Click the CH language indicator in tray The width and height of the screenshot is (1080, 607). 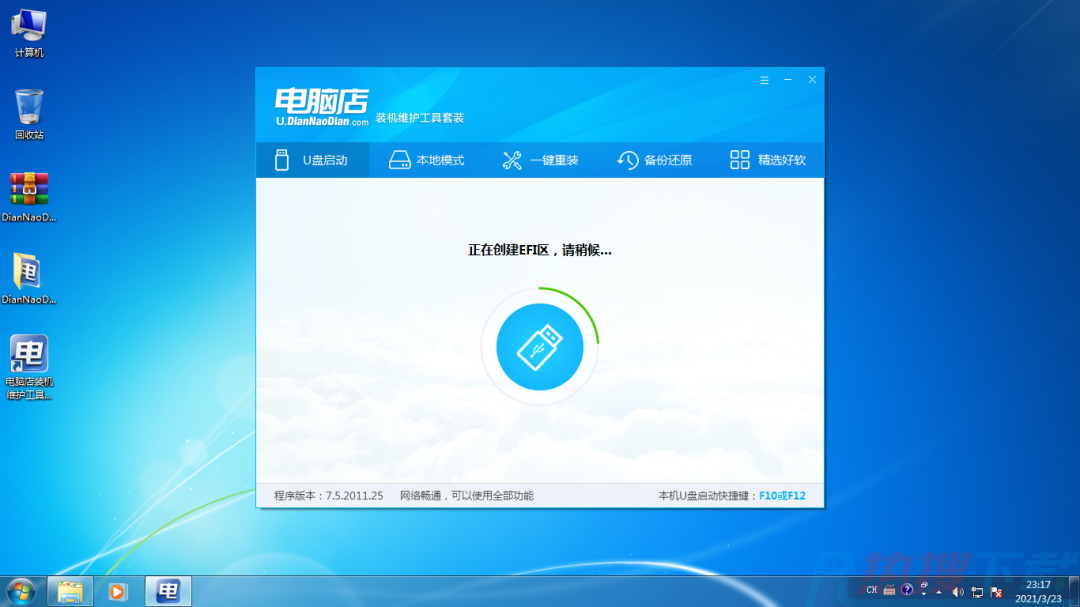[x=871, y=590]
